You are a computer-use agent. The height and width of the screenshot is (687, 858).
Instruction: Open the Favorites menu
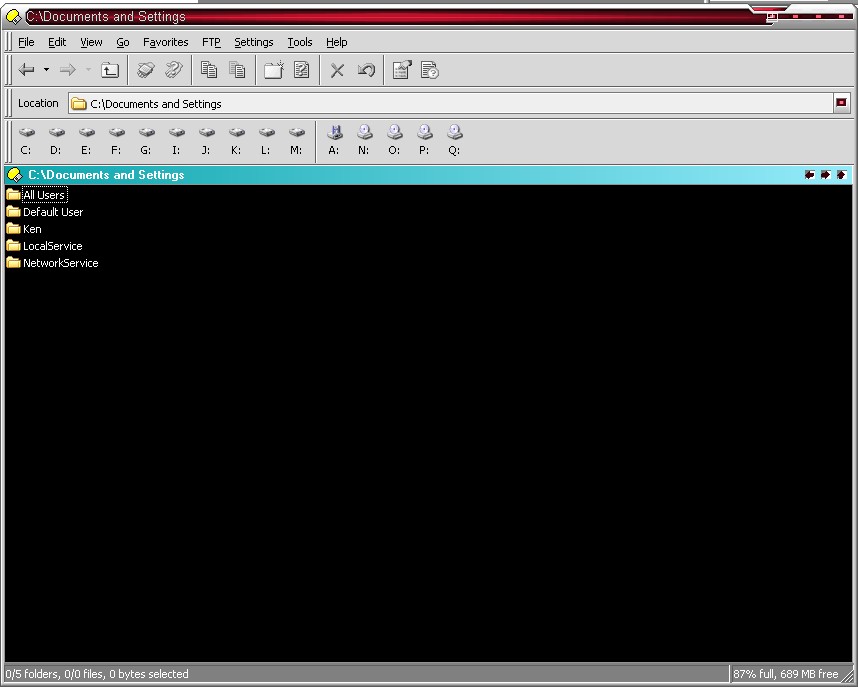[165, 42]
